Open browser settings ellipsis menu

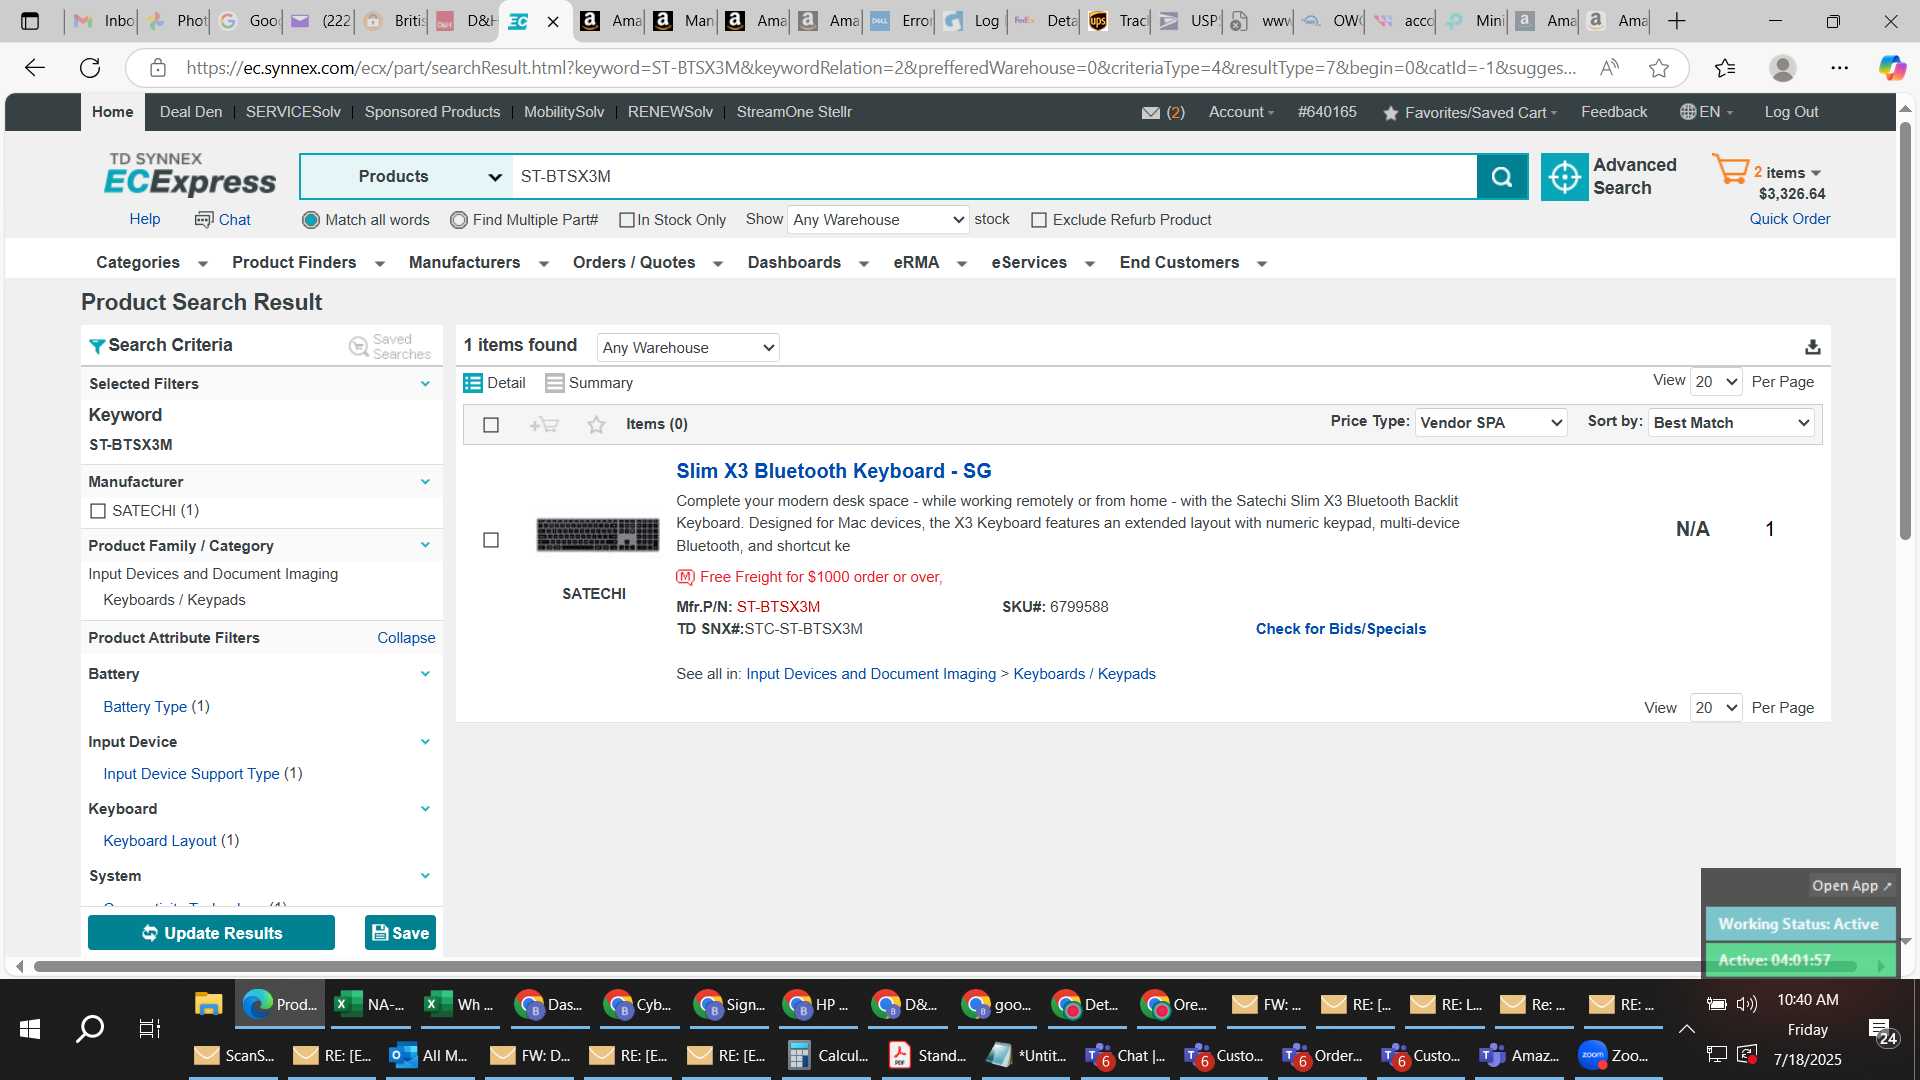[x=1839, y=68]
